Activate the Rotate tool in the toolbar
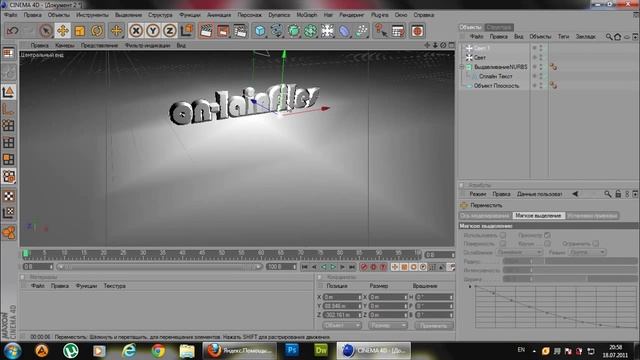Viewport: 640px width, 360px height. (x=97, y=31)
